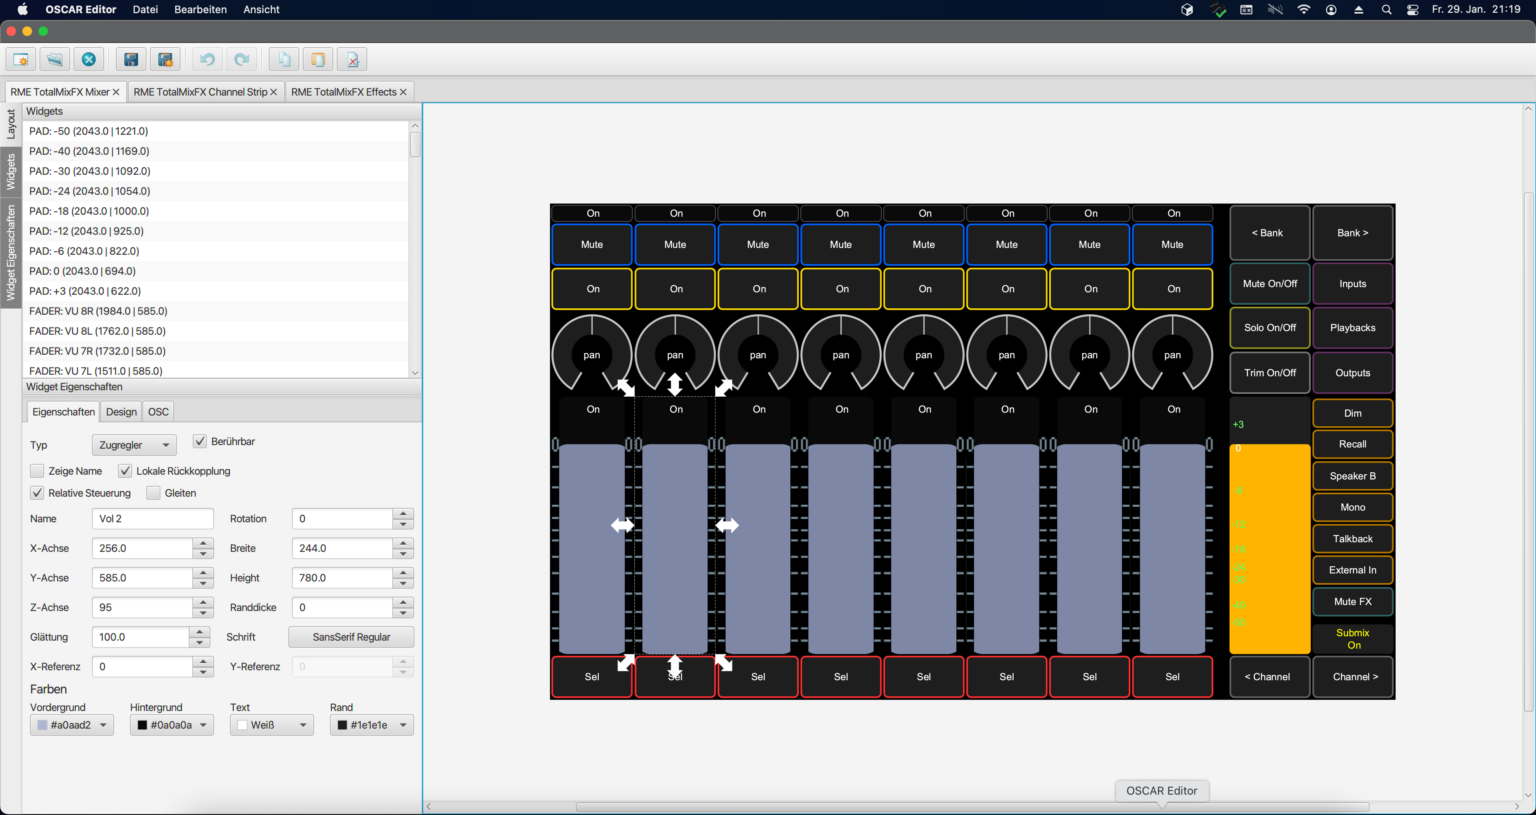Undo the last change

coord(207,58)
